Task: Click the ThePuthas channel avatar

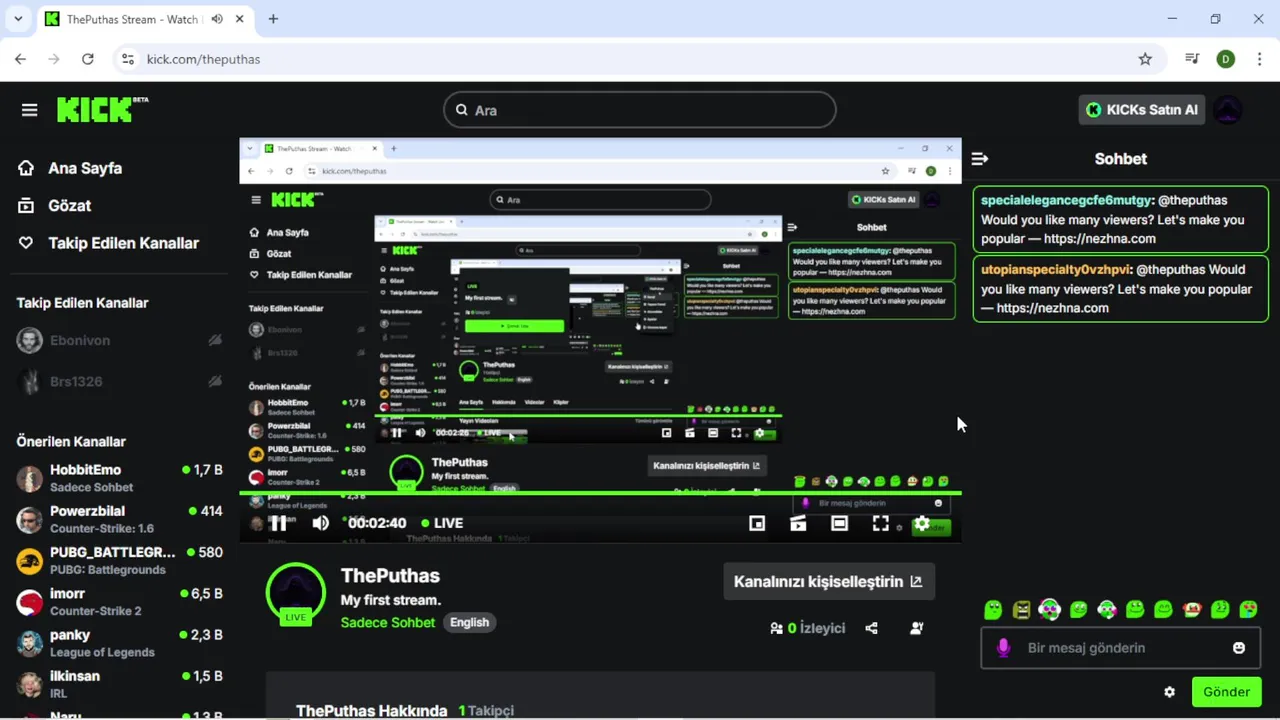Action: pyautogui.click(x=296, y=592)
